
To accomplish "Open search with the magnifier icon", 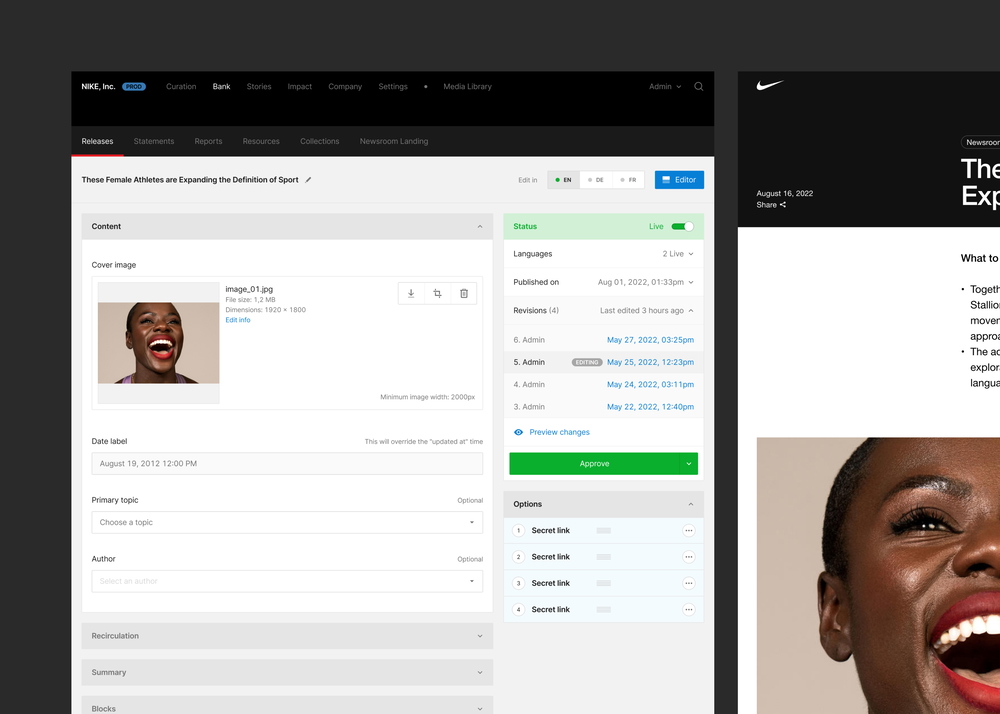I will pyautogui.click(x=699, y=87).
